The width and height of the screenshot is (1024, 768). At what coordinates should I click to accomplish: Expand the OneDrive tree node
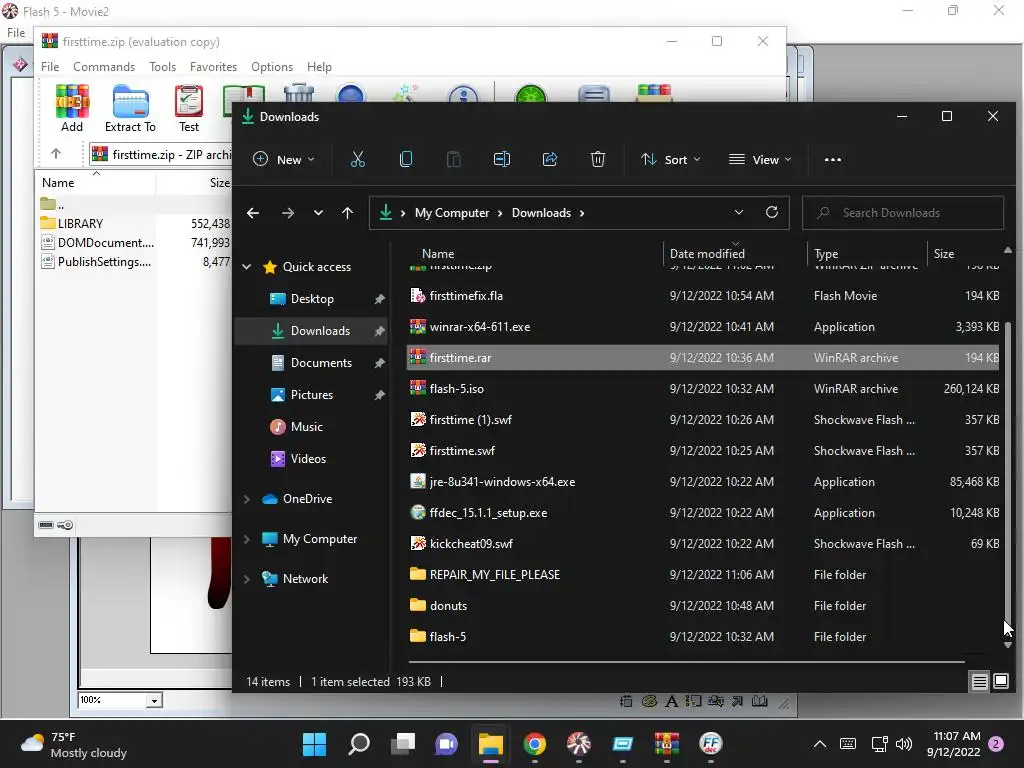click(x=247, y=499)
